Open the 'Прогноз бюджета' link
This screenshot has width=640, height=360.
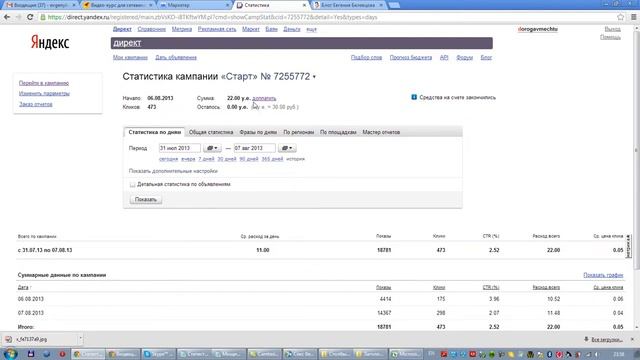(x=411, y=58)
